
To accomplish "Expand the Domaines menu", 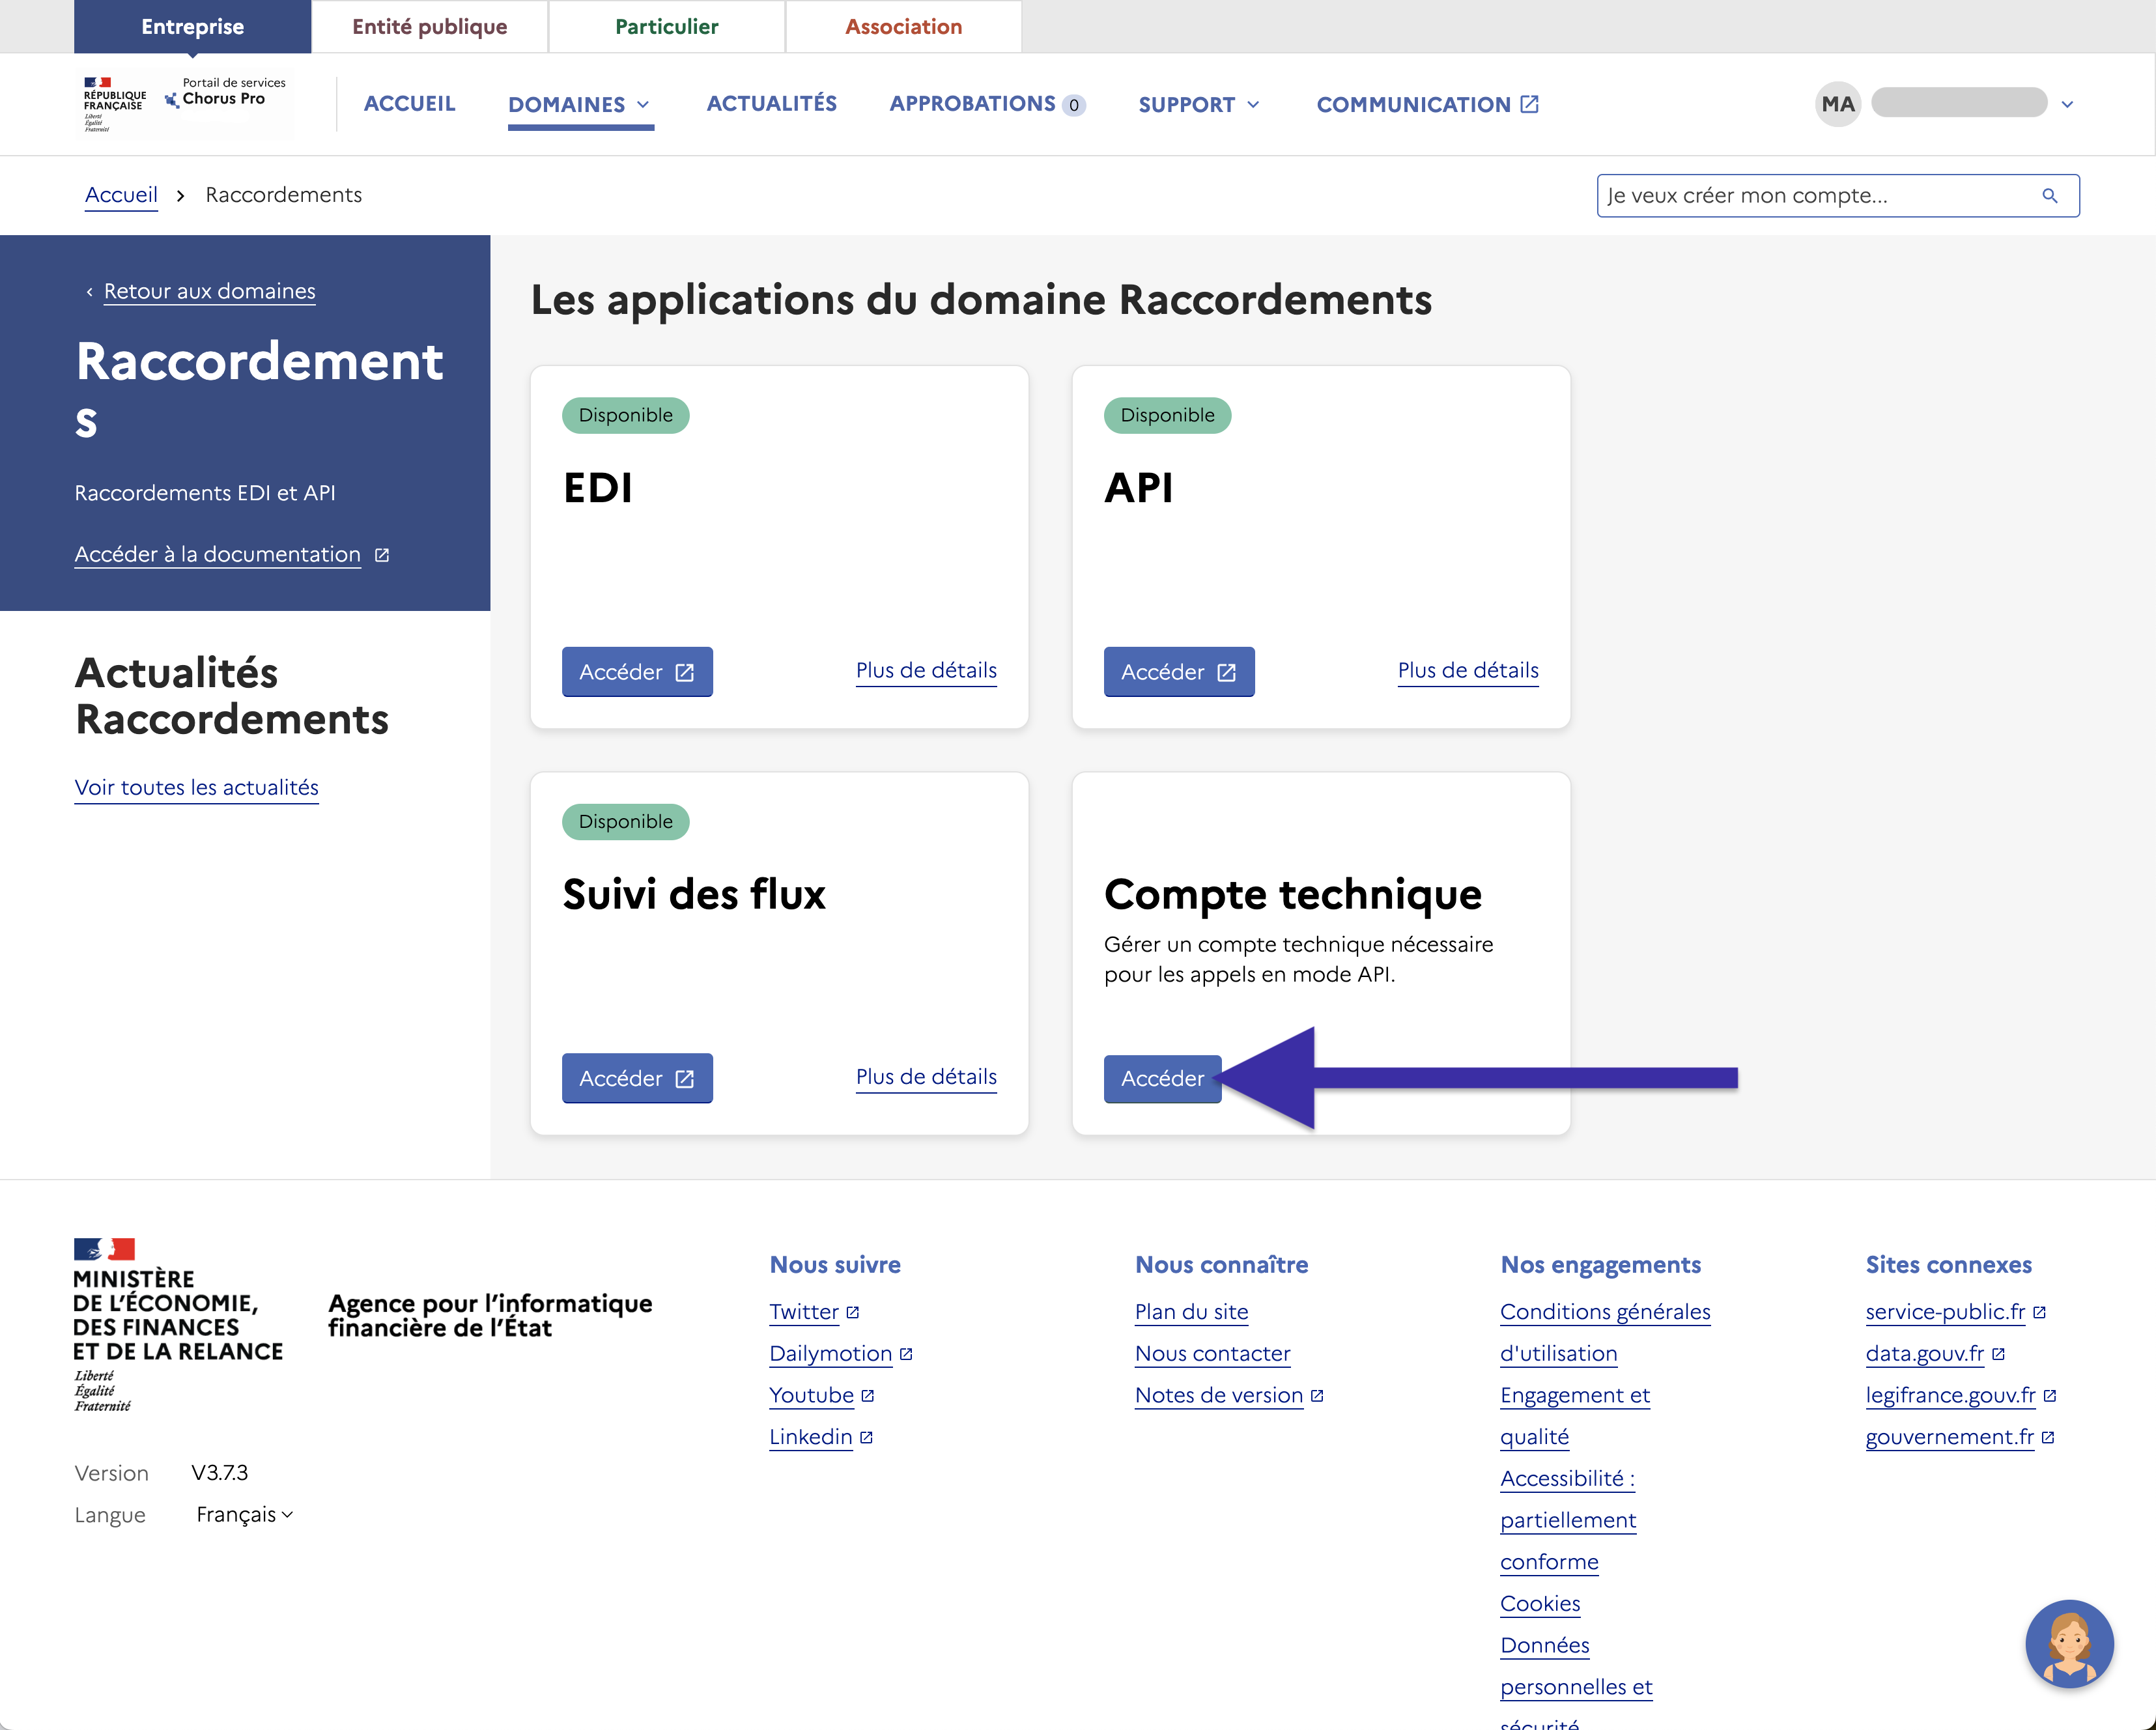I will point(580,104).
